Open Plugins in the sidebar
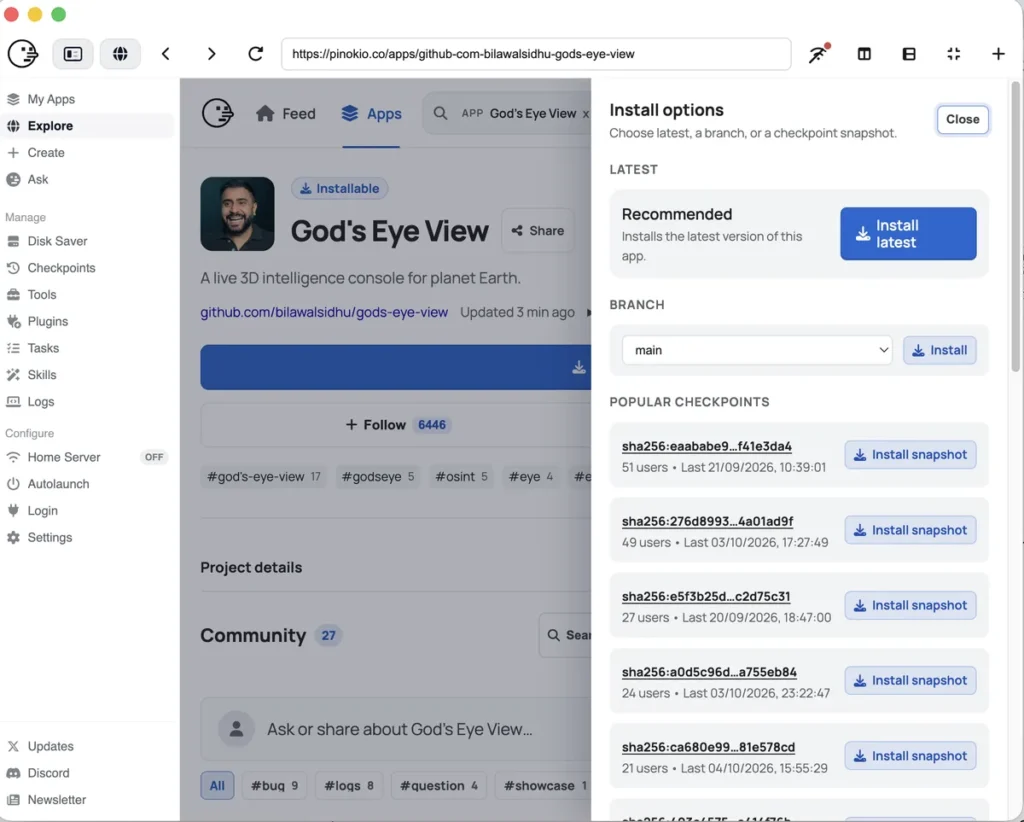This screenshot has height=822, width=1024. click(x=87, y=321)
